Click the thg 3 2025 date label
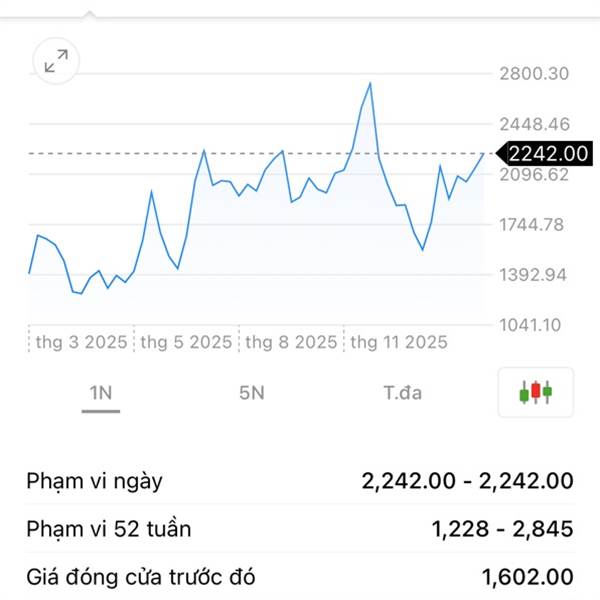Viewport: 600px width, 600px height. (81, 342)
